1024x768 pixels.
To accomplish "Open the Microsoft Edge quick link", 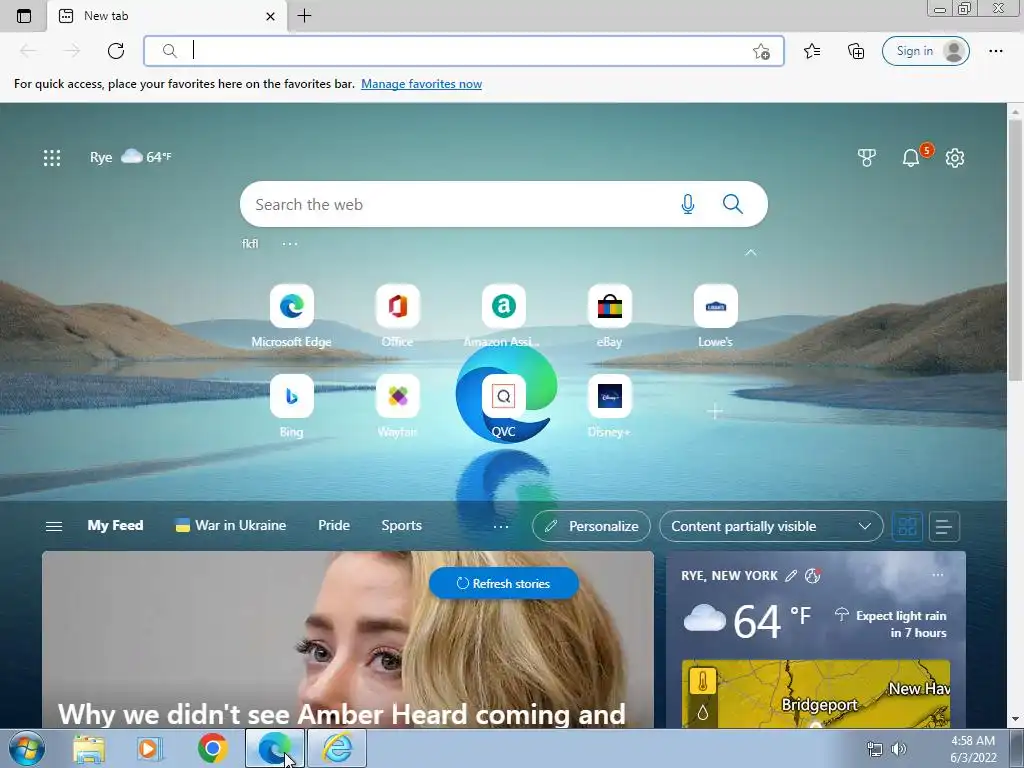I will coord(291,315).
